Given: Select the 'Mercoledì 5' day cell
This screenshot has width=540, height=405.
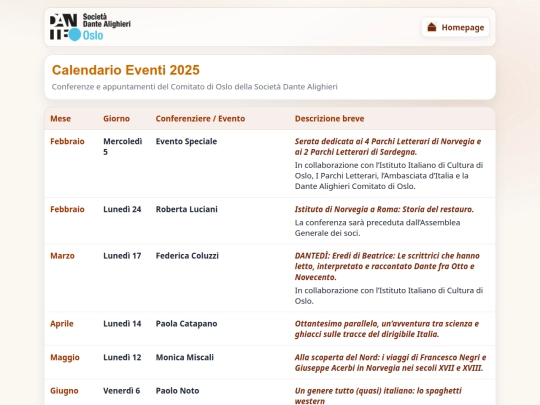Looking at the screenshot, I should tap(123, 147).
